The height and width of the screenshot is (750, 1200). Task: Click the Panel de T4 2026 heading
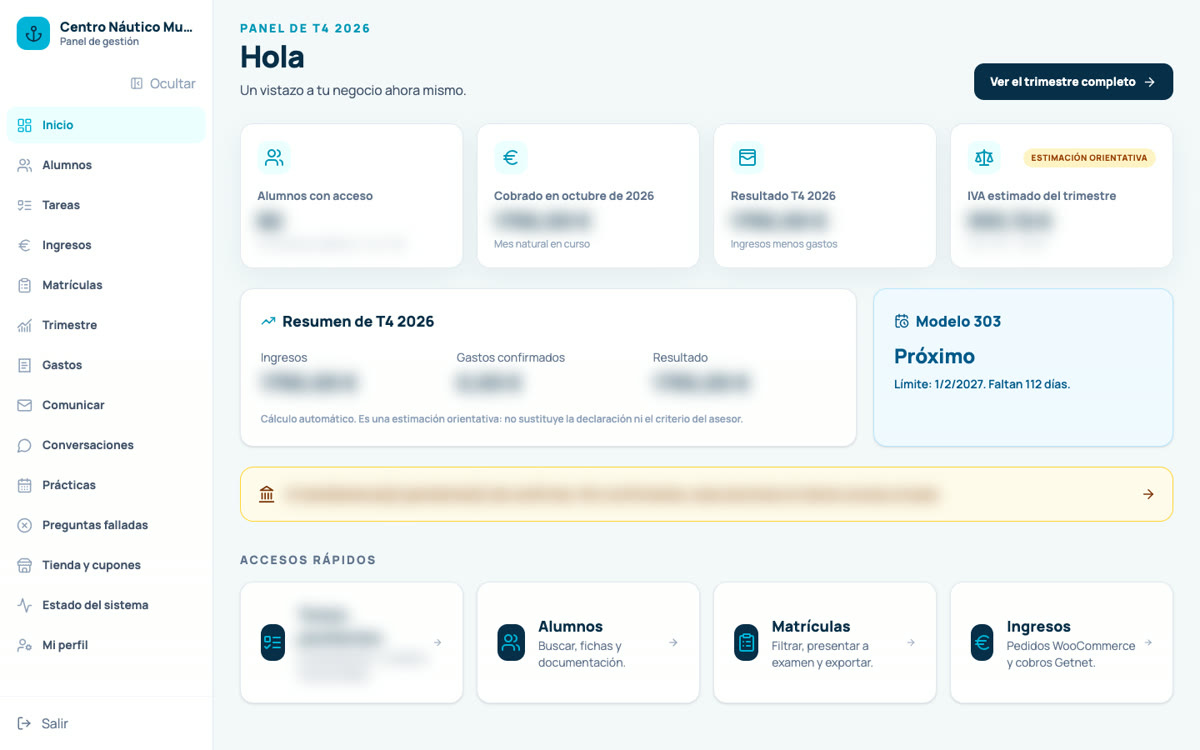click(x=305, y=28)
